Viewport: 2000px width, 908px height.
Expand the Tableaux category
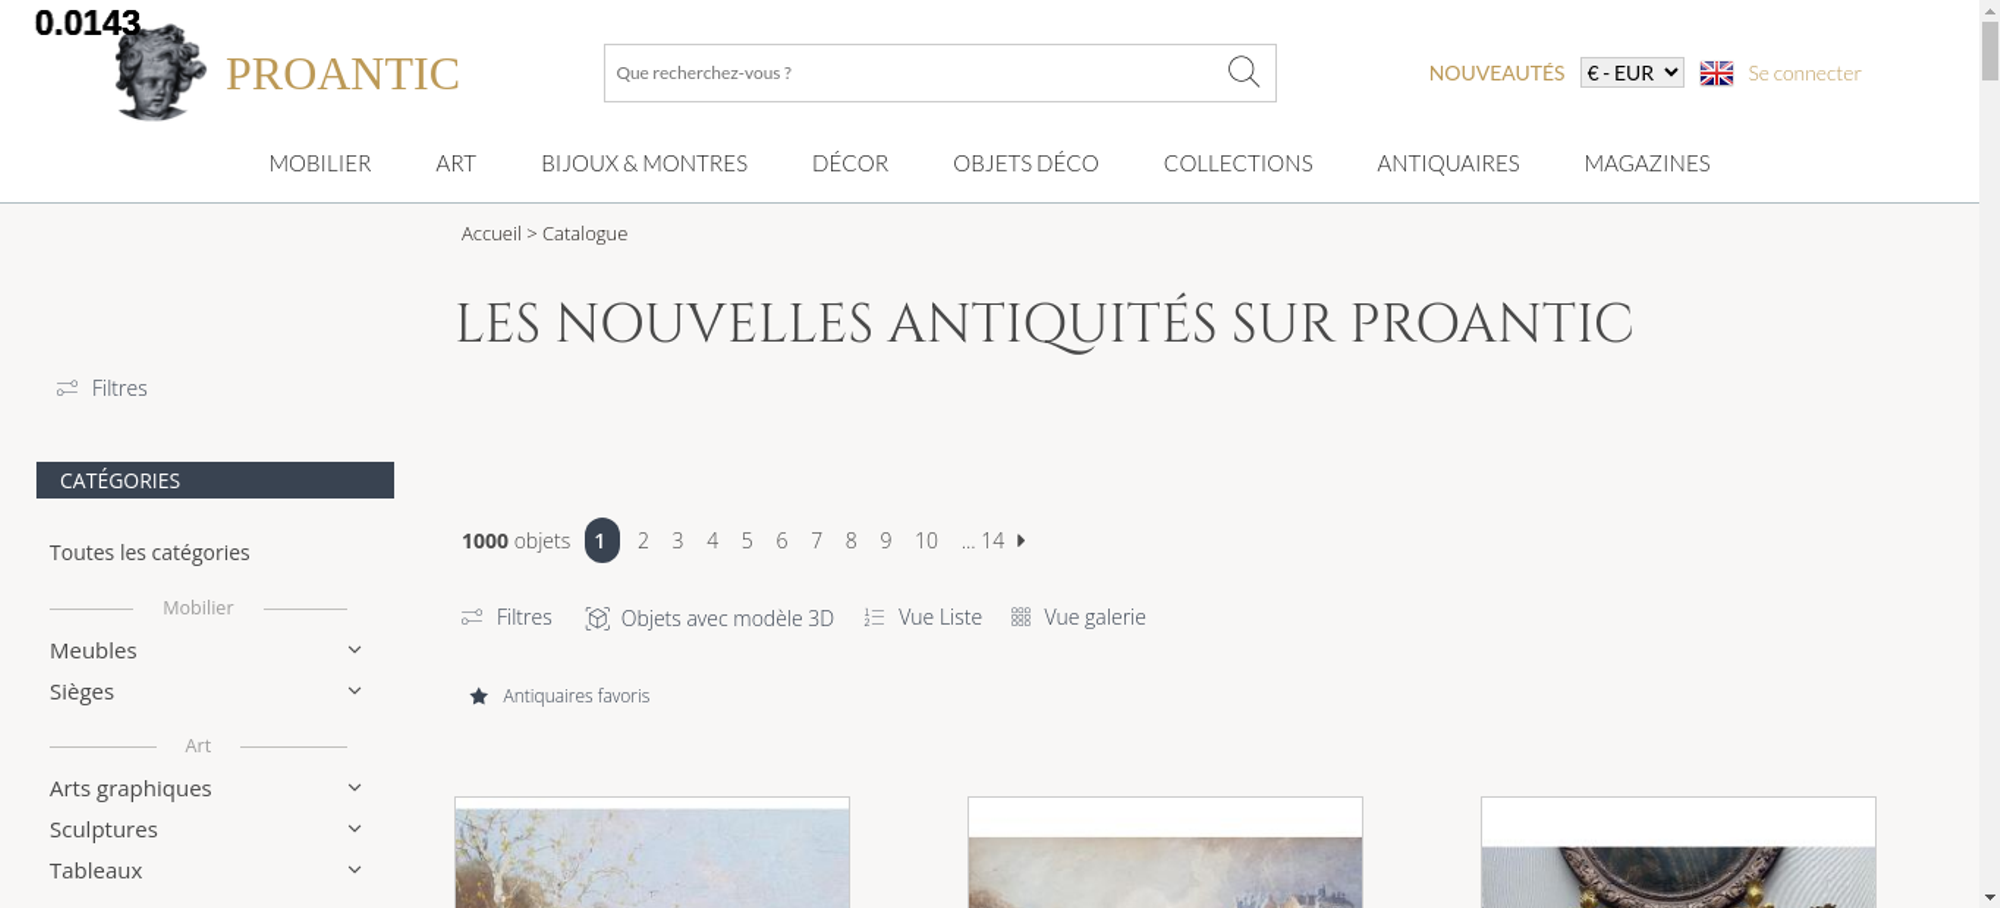(354, 870)
